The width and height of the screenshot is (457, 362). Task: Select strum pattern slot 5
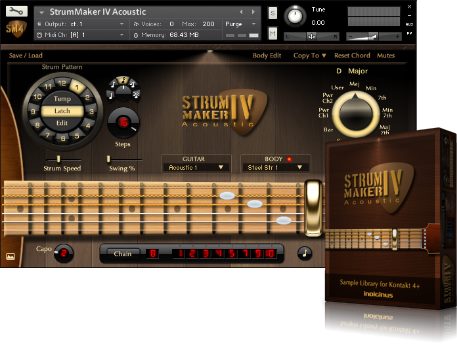pyautogui.click(x=77, y=135)
